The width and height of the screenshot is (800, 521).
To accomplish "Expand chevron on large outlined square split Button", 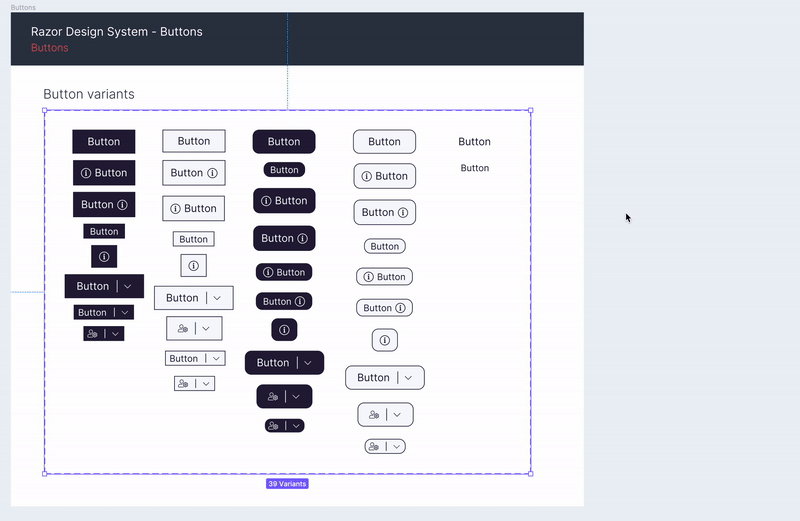I will pos(217,298).
